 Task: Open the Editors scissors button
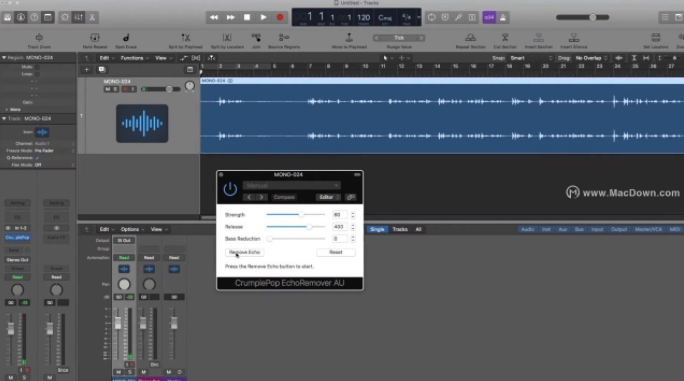(92, 17)
